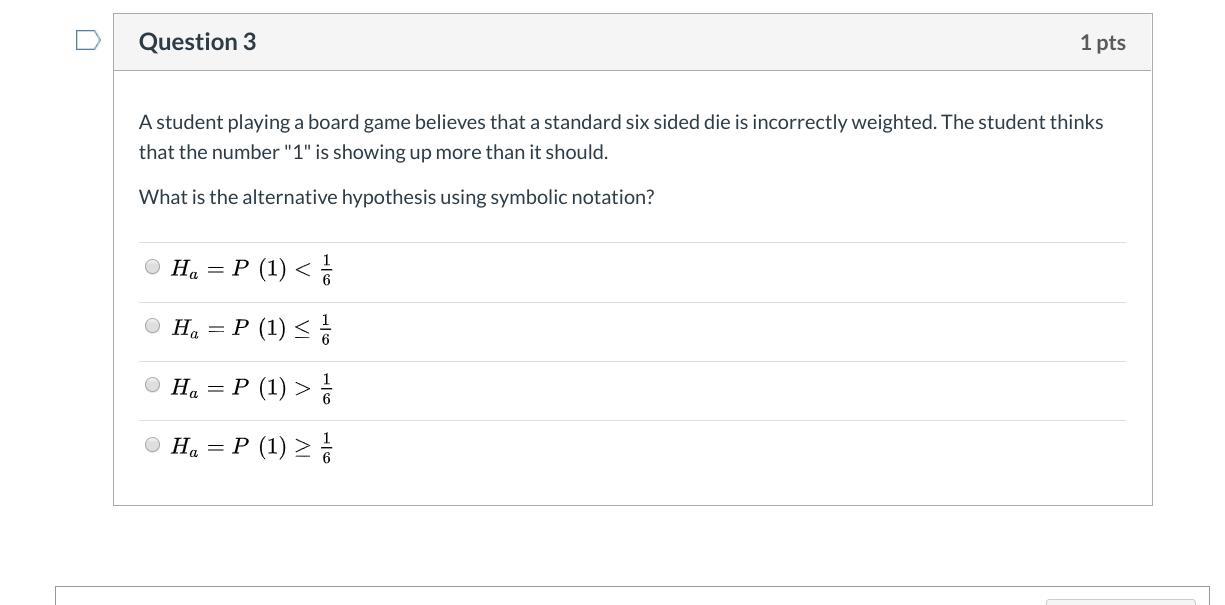Click the 'Ha = P(1) ≤ 1/6' formula label
Image resolution: width=1225 pixels, height=605 pixels.
pos(250,327)
